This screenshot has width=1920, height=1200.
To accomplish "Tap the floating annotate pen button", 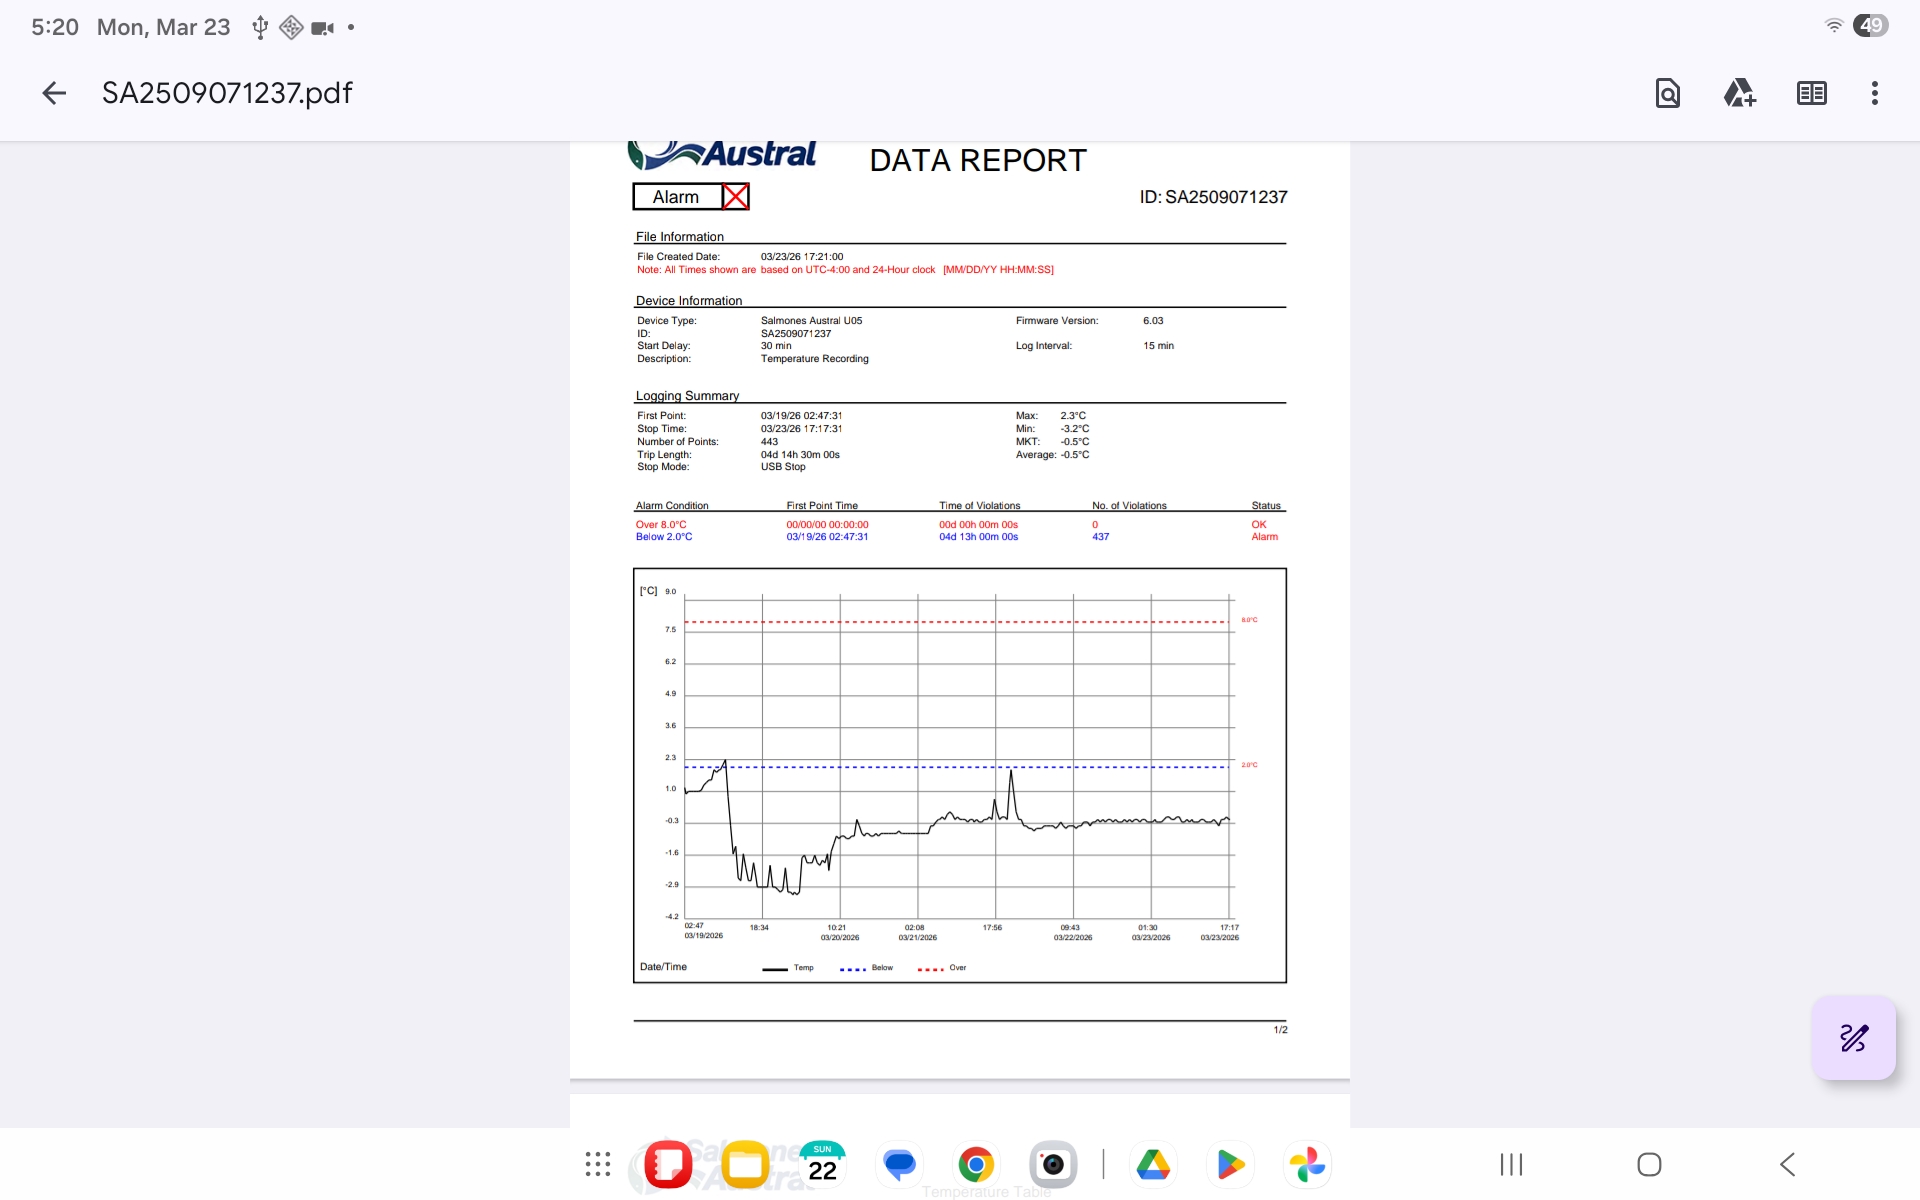I will tap(1853, 1037).
